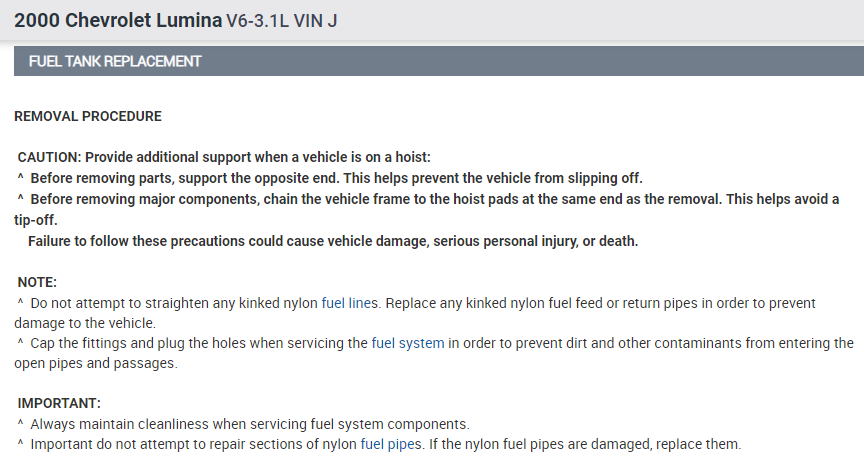The image size is (864, 476).
Task: Open the "fuel lines" hyperlink
Action: pyautogui.click(x=350, y=302)
